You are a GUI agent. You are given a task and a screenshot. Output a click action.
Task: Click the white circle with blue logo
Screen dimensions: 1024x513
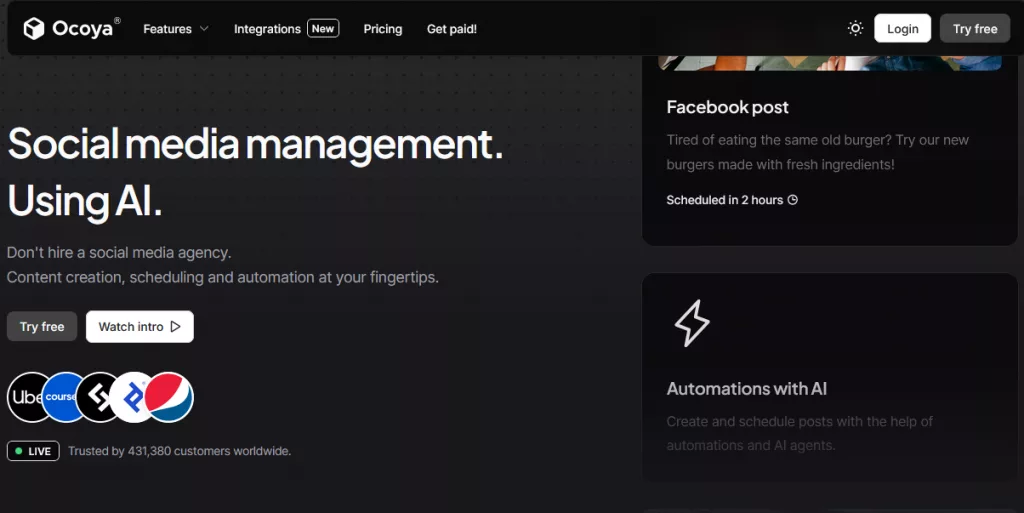pos(129,397)
